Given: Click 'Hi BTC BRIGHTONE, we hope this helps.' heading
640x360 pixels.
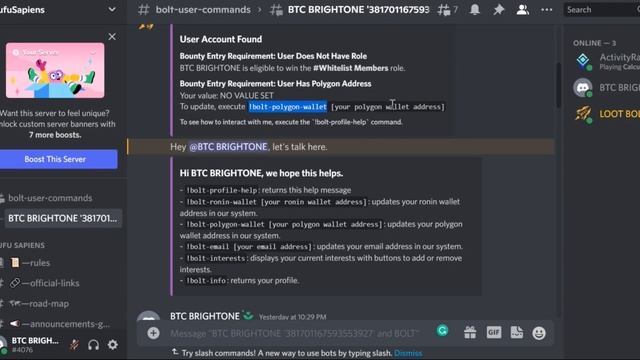Looking at the screenshot, I should tap(261, 173).
